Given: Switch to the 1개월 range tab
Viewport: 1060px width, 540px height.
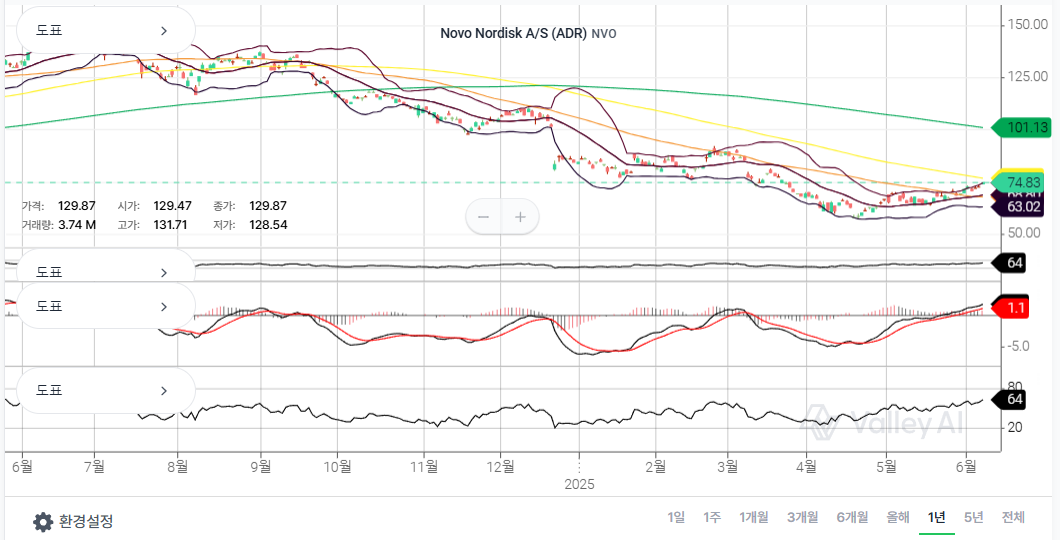Looking at the screenshot, I should [754, 517].
